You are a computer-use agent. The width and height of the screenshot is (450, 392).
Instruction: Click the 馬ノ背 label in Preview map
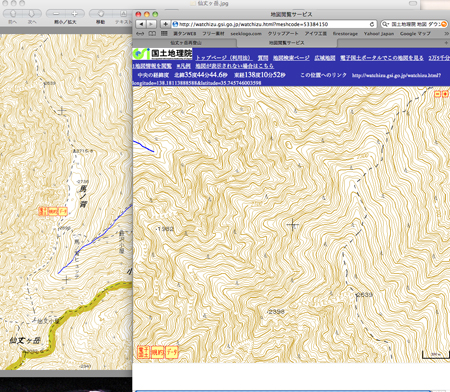[83, 197]
